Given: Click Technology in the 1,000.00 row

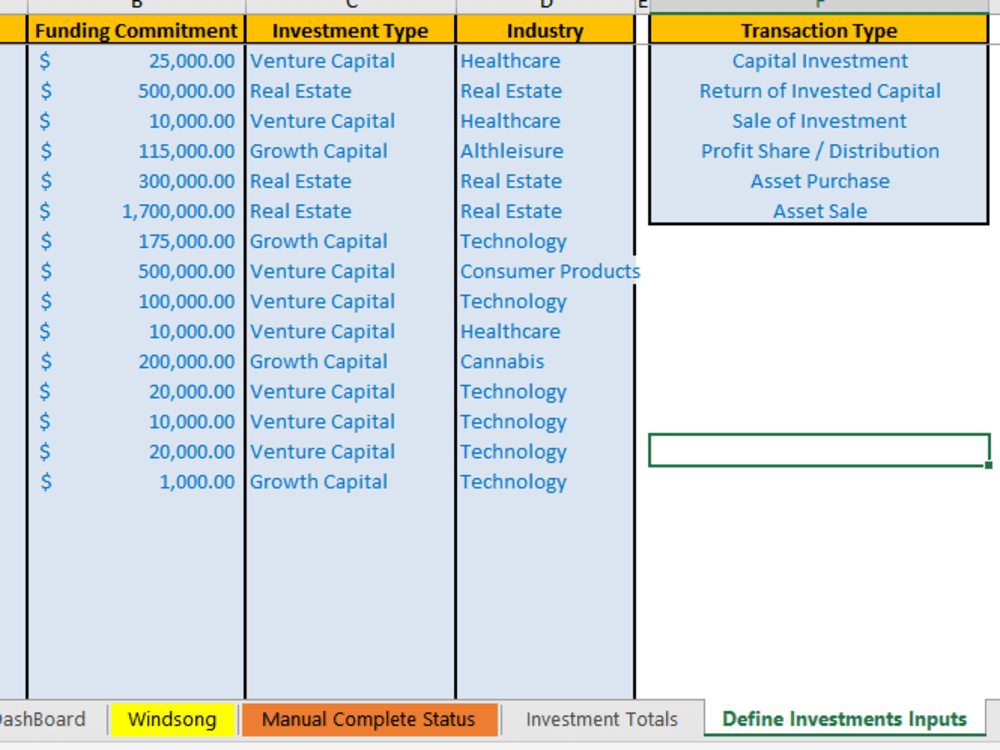Looking at the screenshot, I should (545, 482).
